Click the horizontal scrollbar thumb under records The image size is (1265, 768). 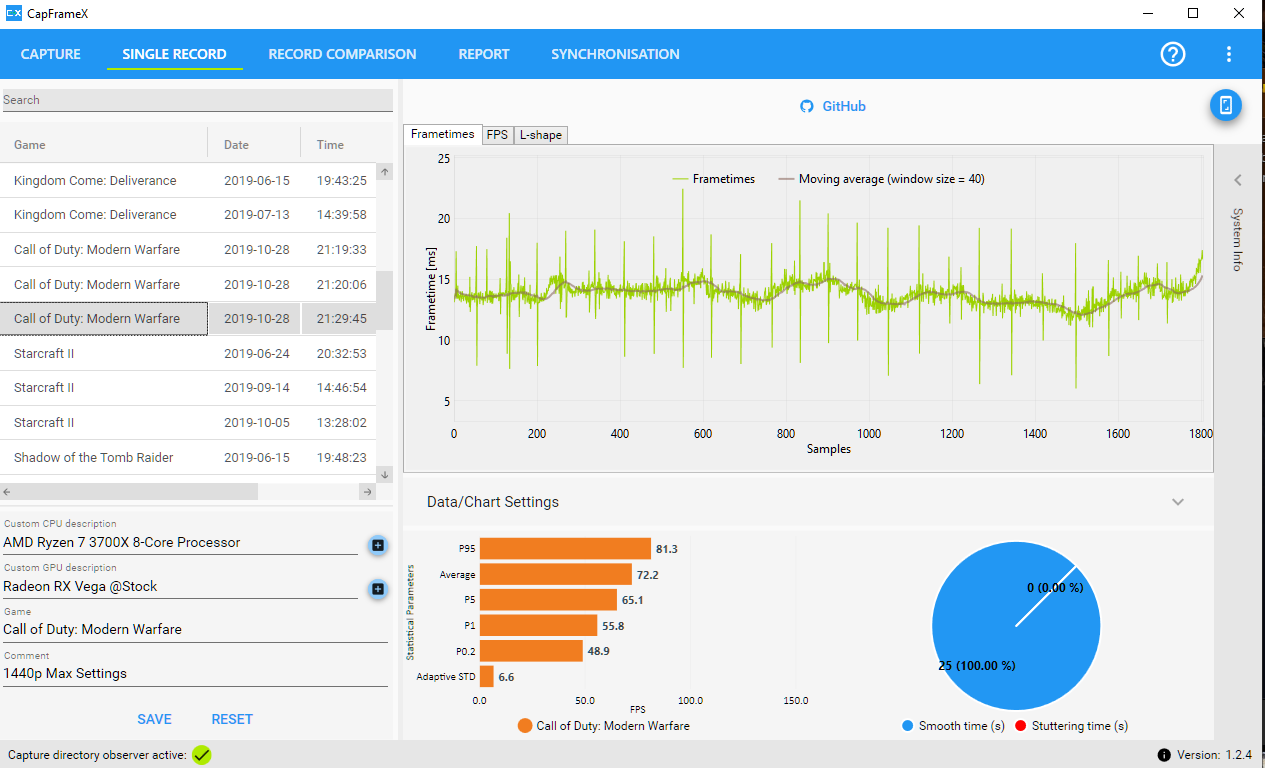pos(137,492)
